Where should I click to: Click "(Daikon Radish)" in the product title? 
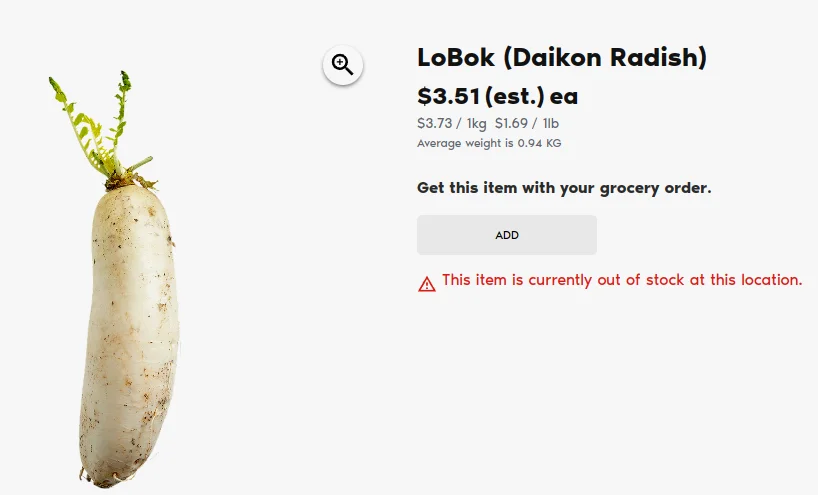click(x=604, y=58)
